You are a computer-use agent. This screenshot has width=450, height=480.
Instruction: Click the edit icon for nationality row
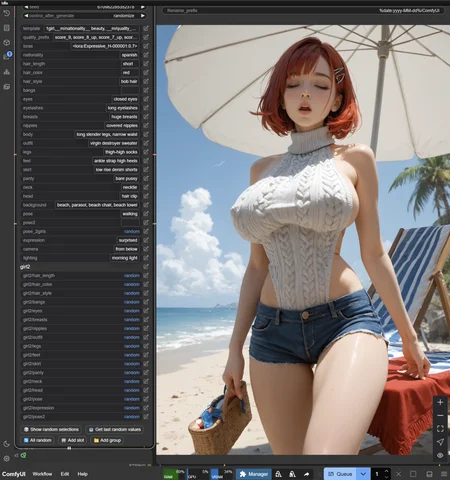[x=146, y=55]
